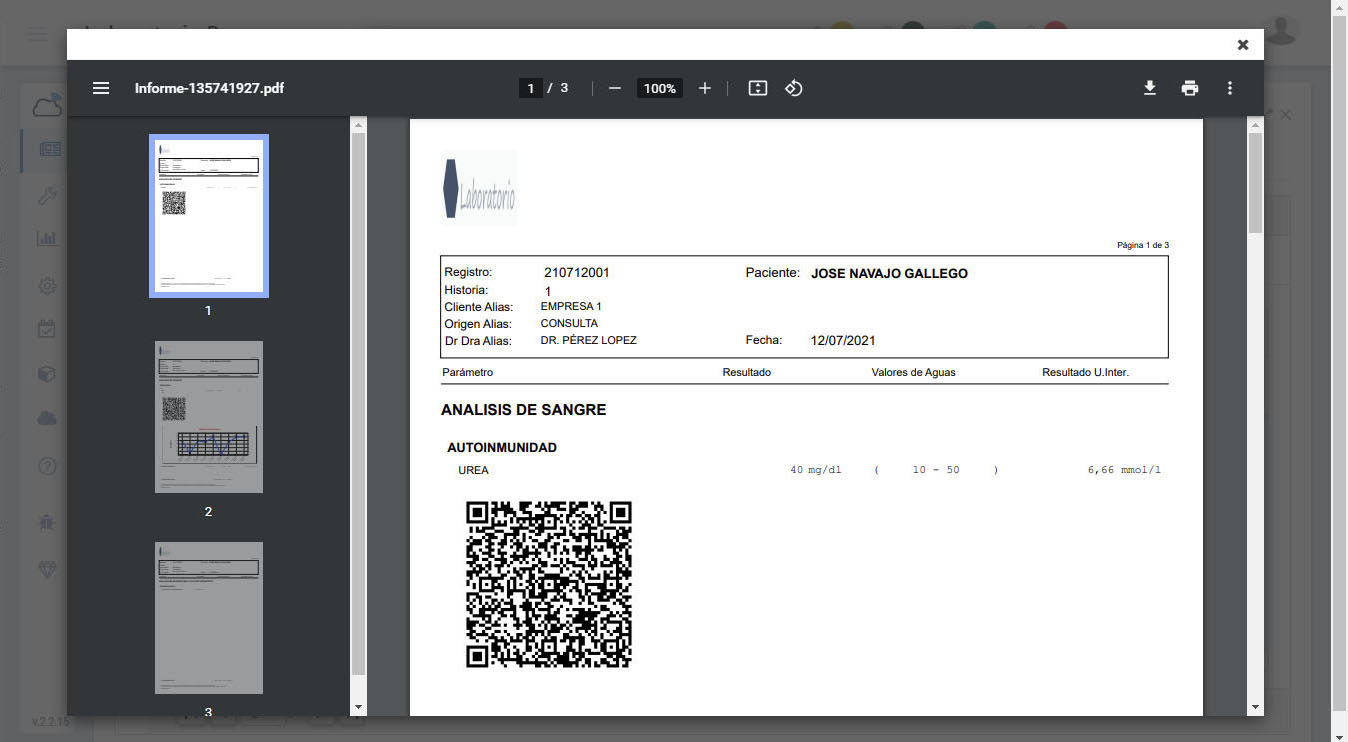Open page 3 thumbnail
The height and width of the screenshot is (742, 1348).
(x=209, y=618)
